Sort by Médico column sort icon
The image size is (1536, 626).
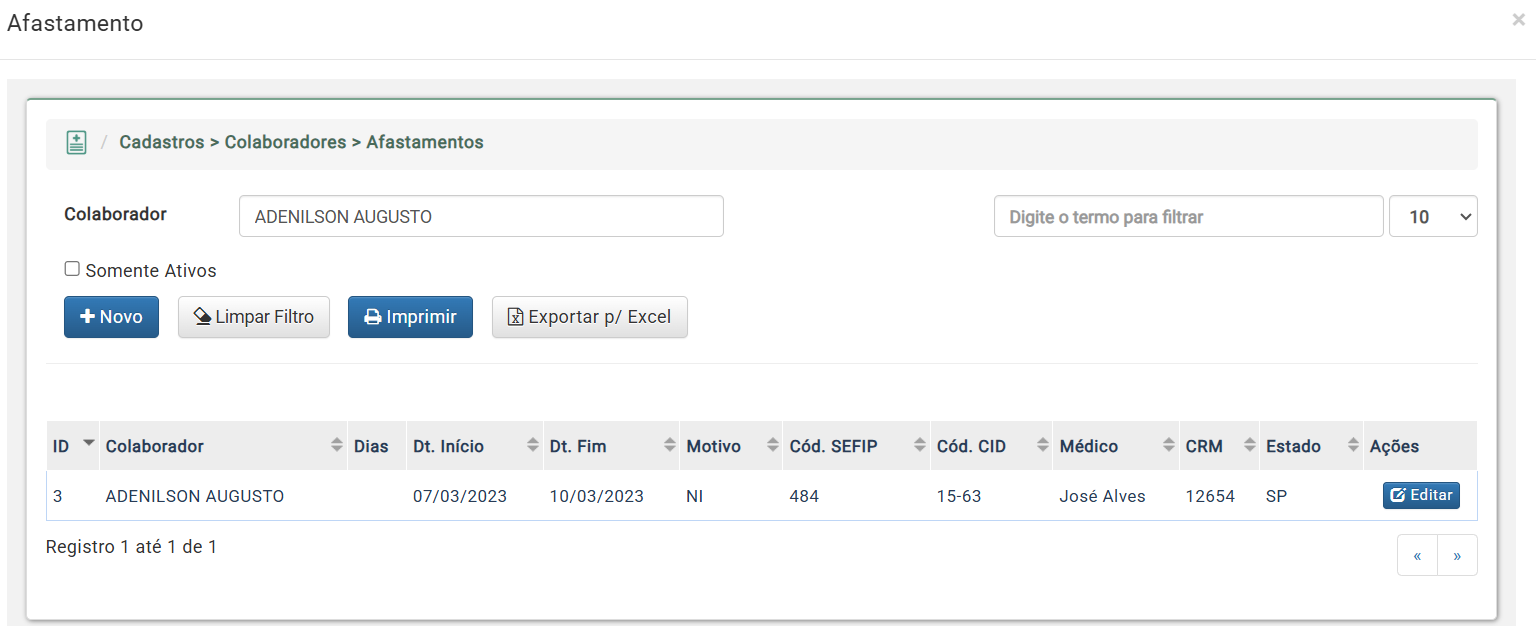point(1169,446)
